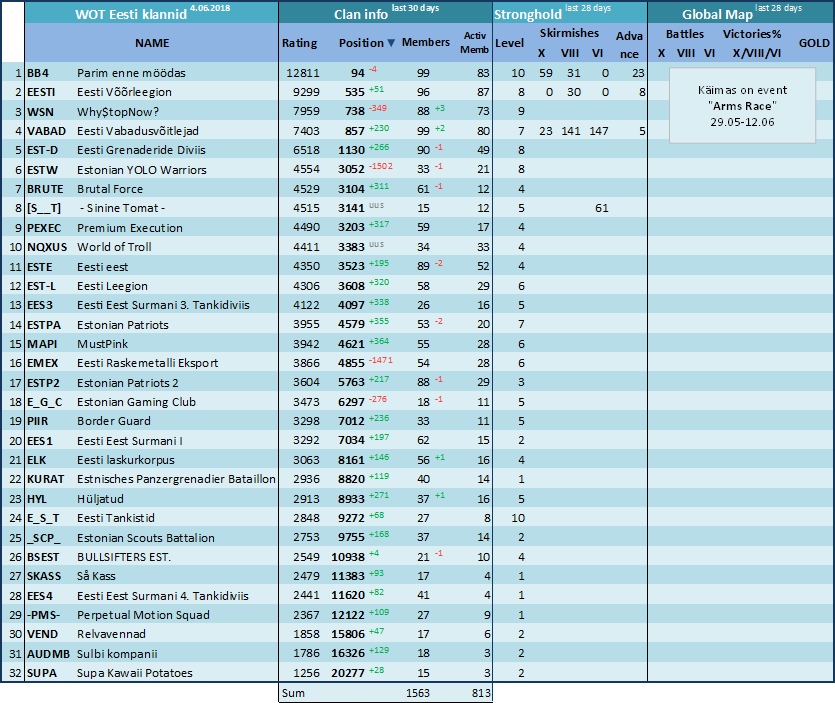Screen dimensions: 835x703
Task: Select position value 10938
Action: pos(348,557)
